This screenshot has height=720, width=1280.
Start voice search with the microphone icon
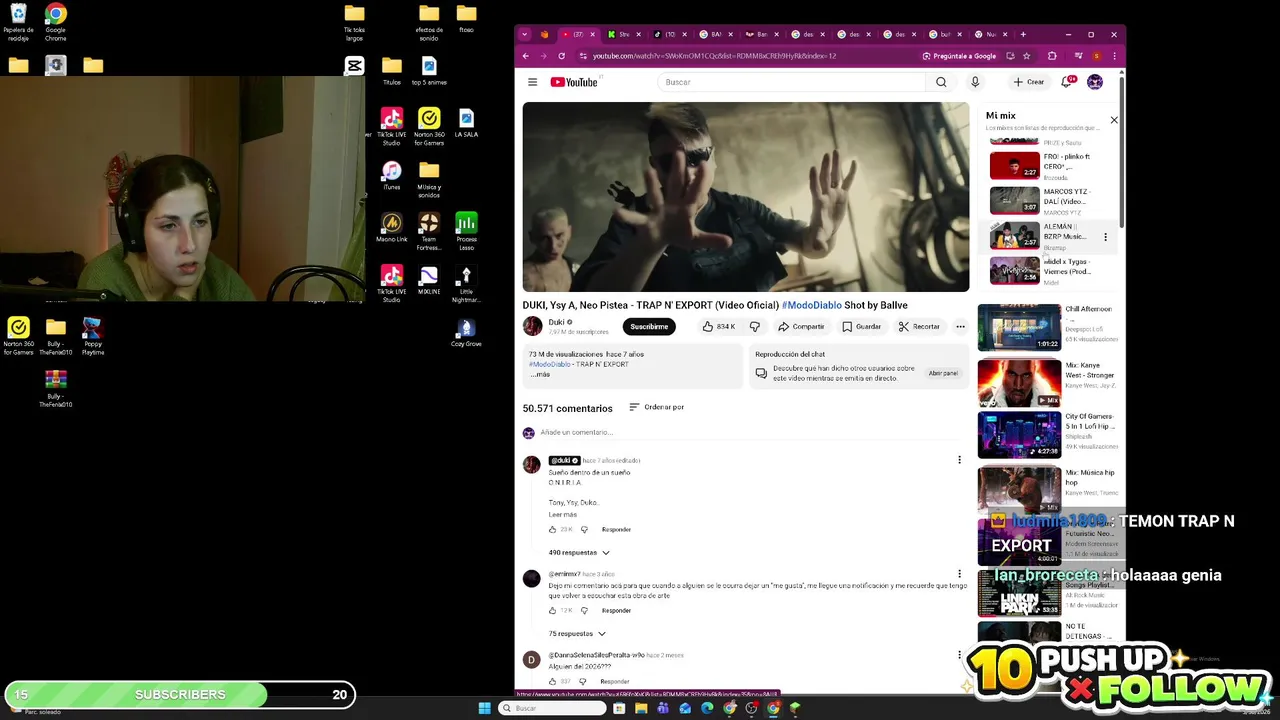975,82
